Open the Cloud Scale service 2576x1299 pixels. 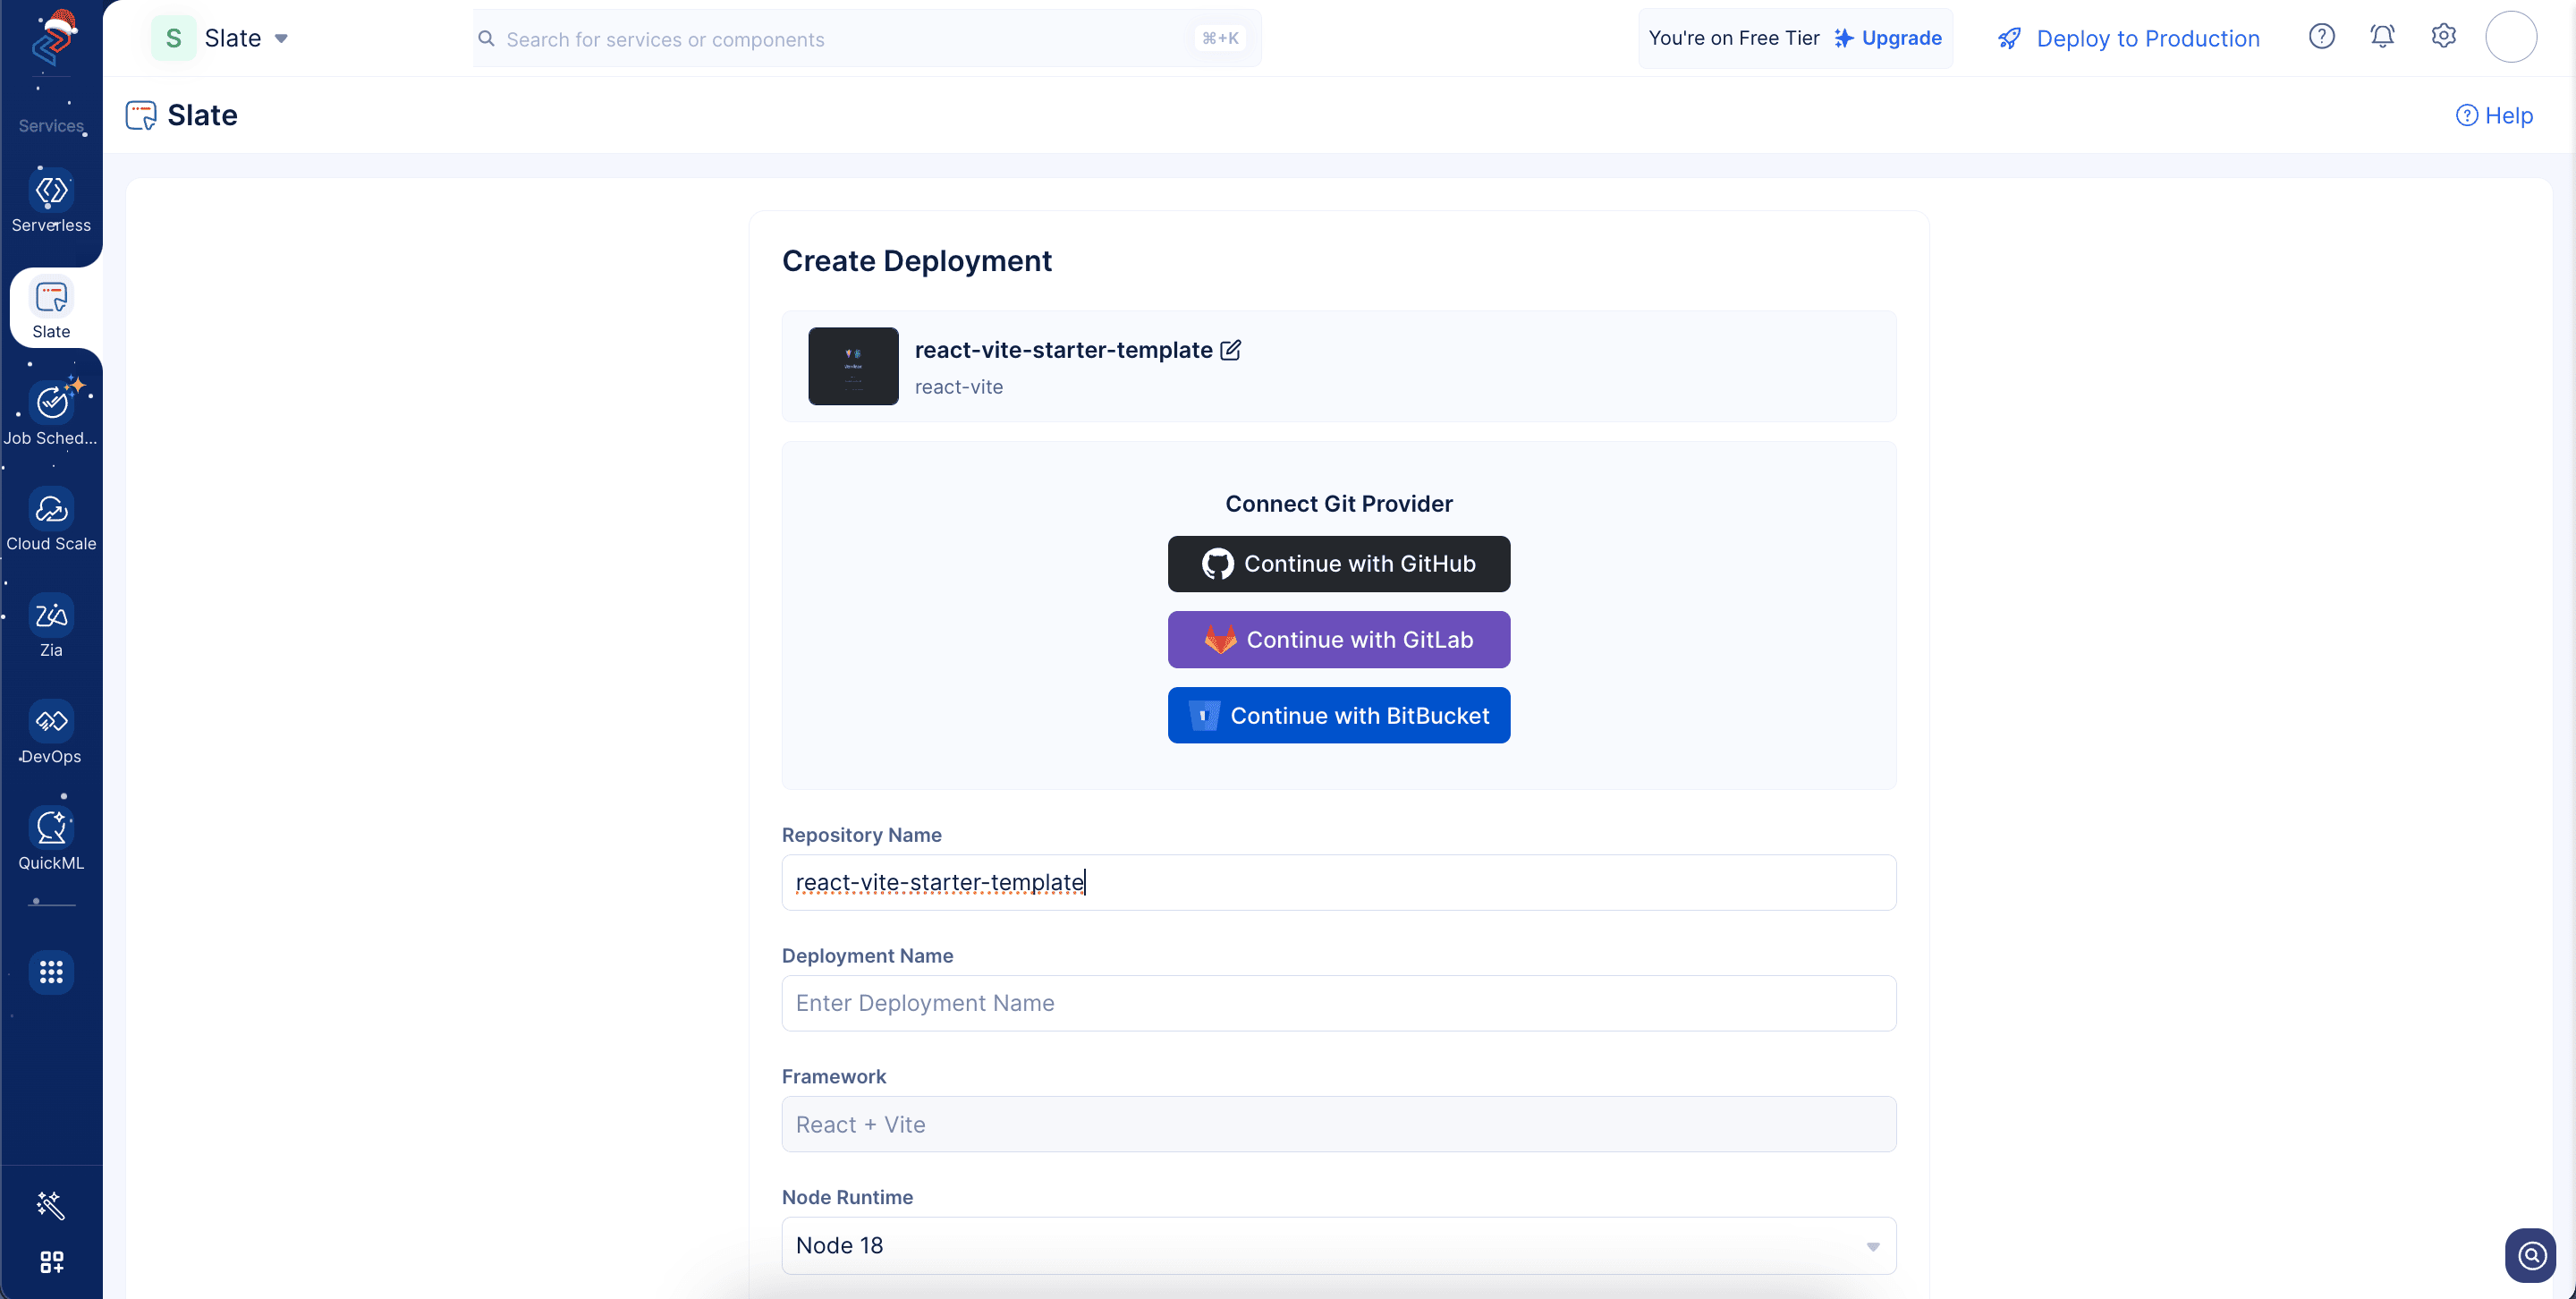(x=51, y=521)
